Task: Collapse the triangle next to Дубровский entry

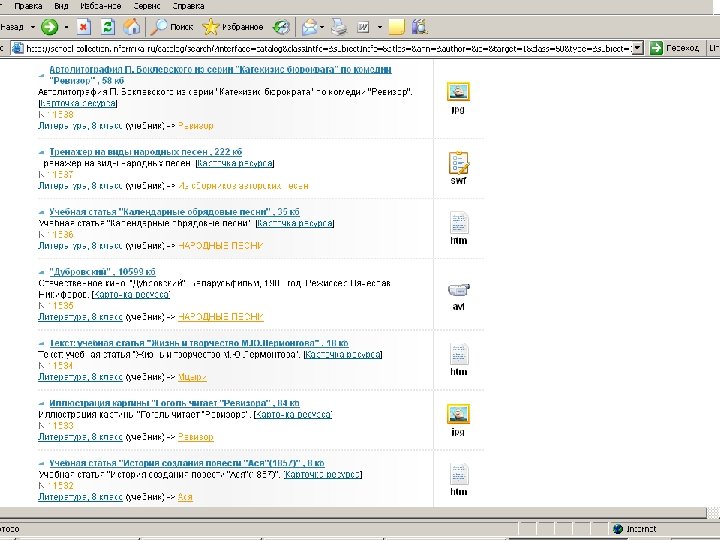Action: pos(41,272)
